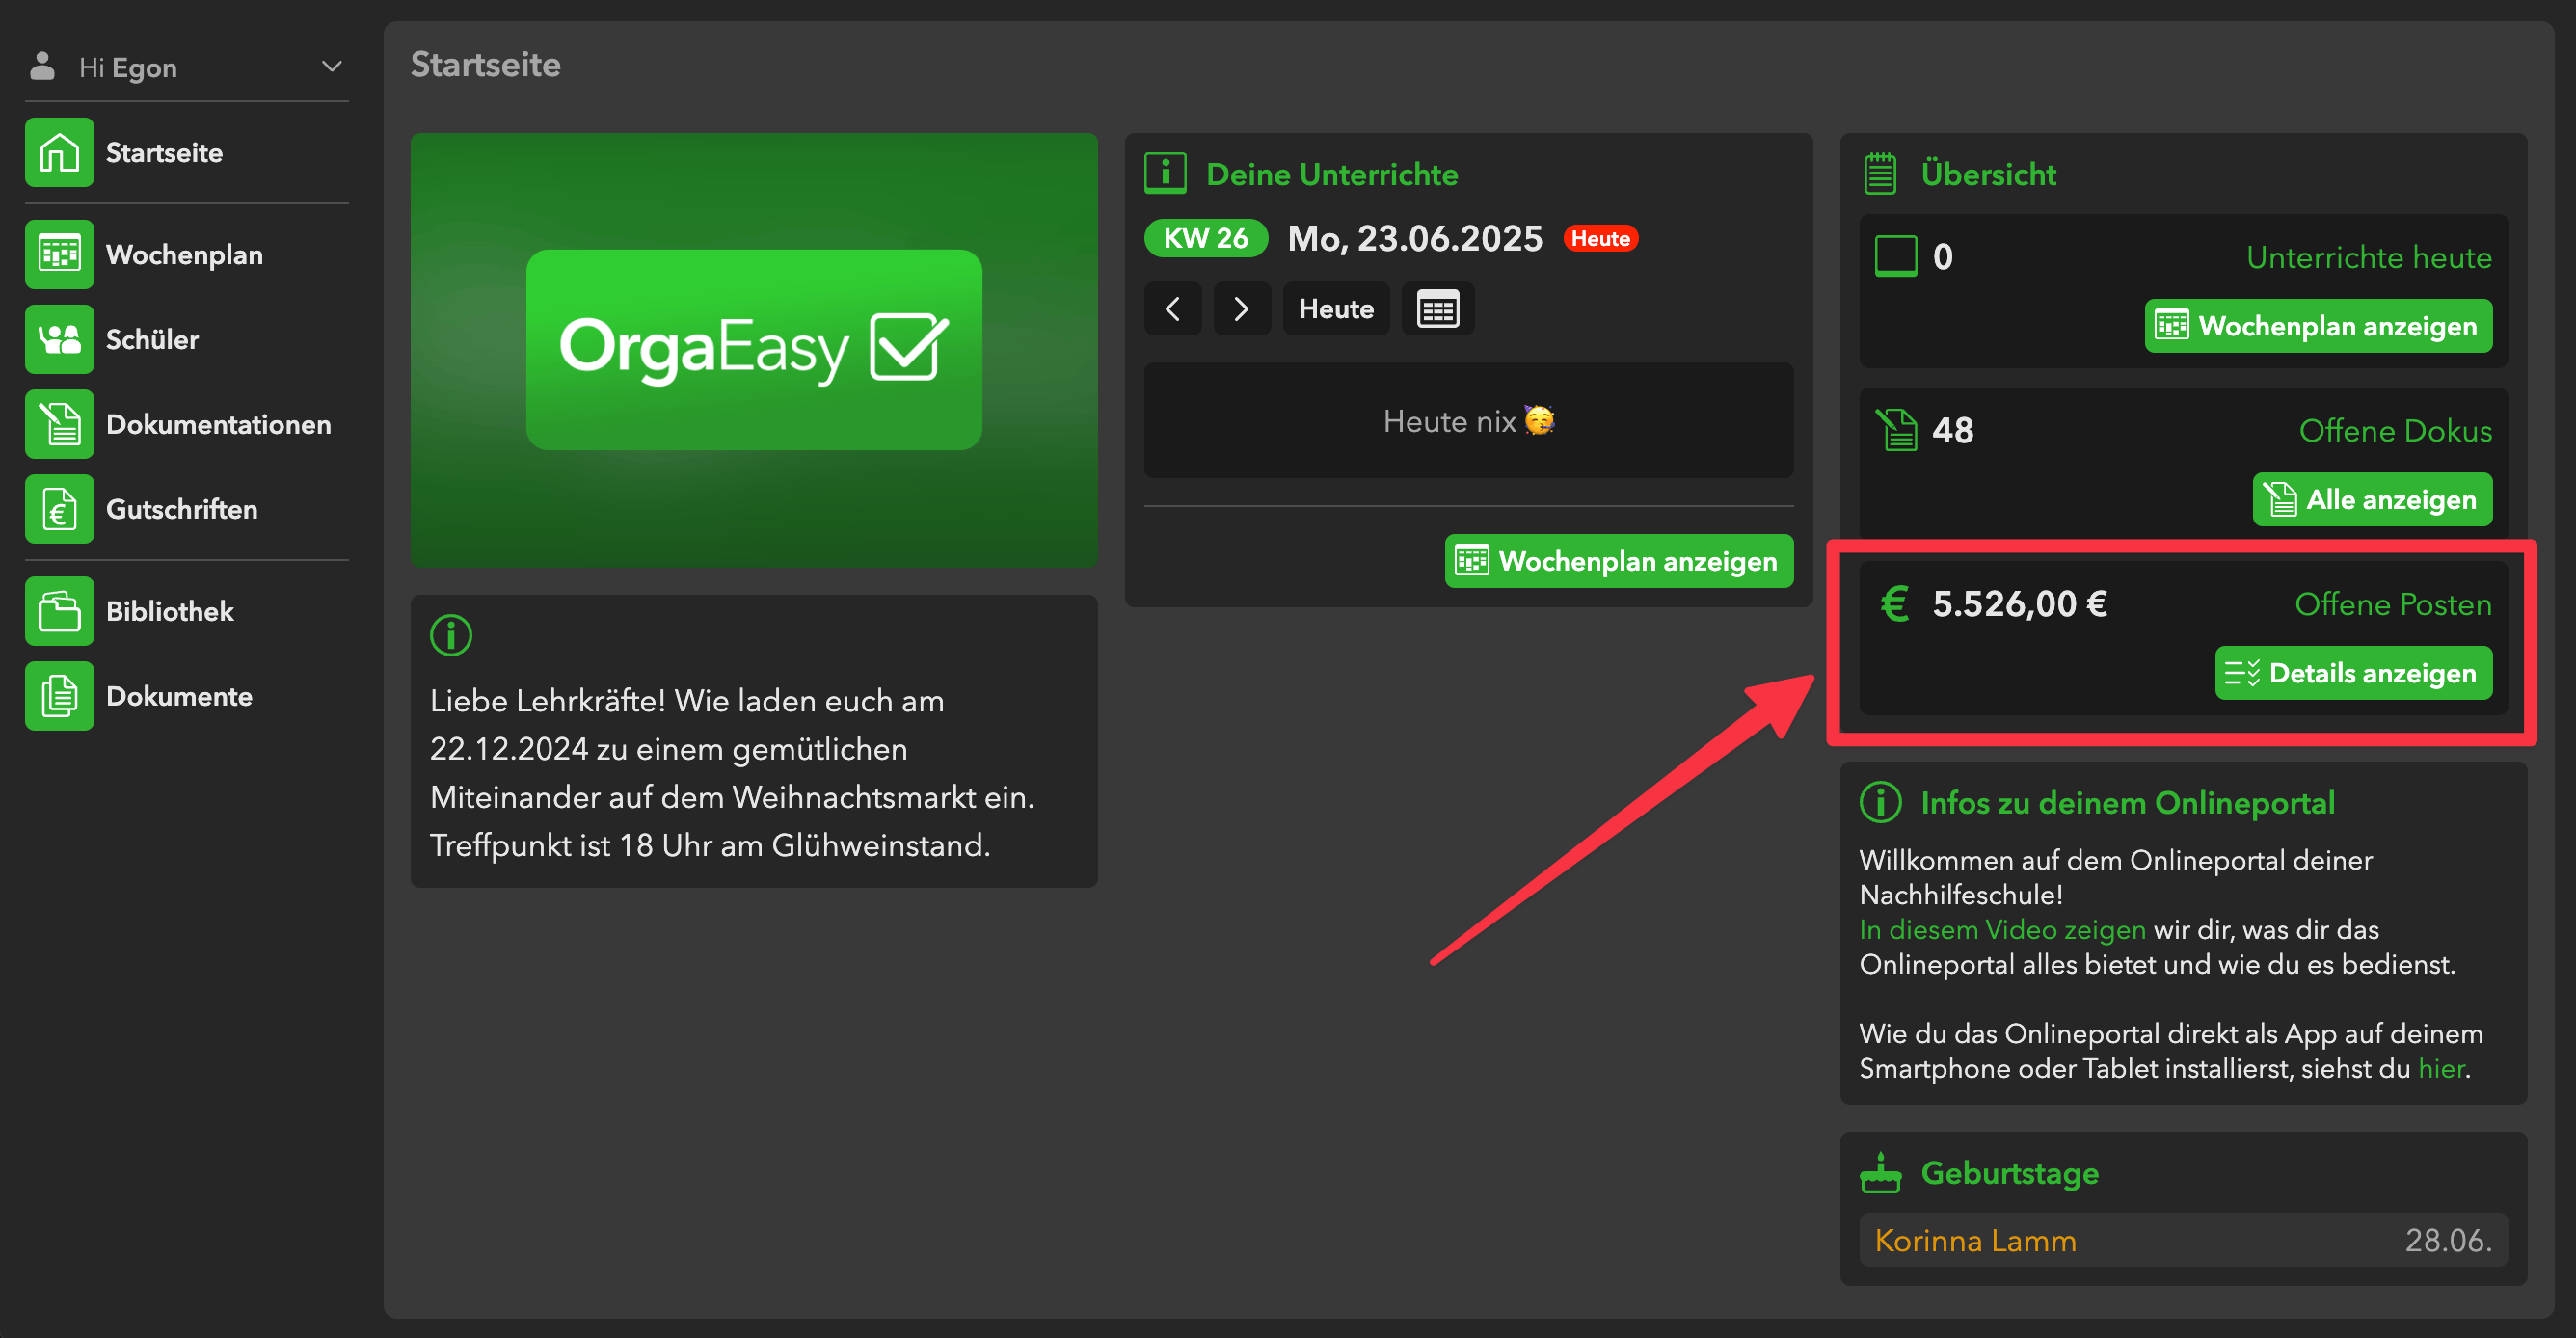The height and width of the screenshot is (1338, 2576).
Task: Select Korinna Lamm birthday entry
Action: tap(2183, 1240)
